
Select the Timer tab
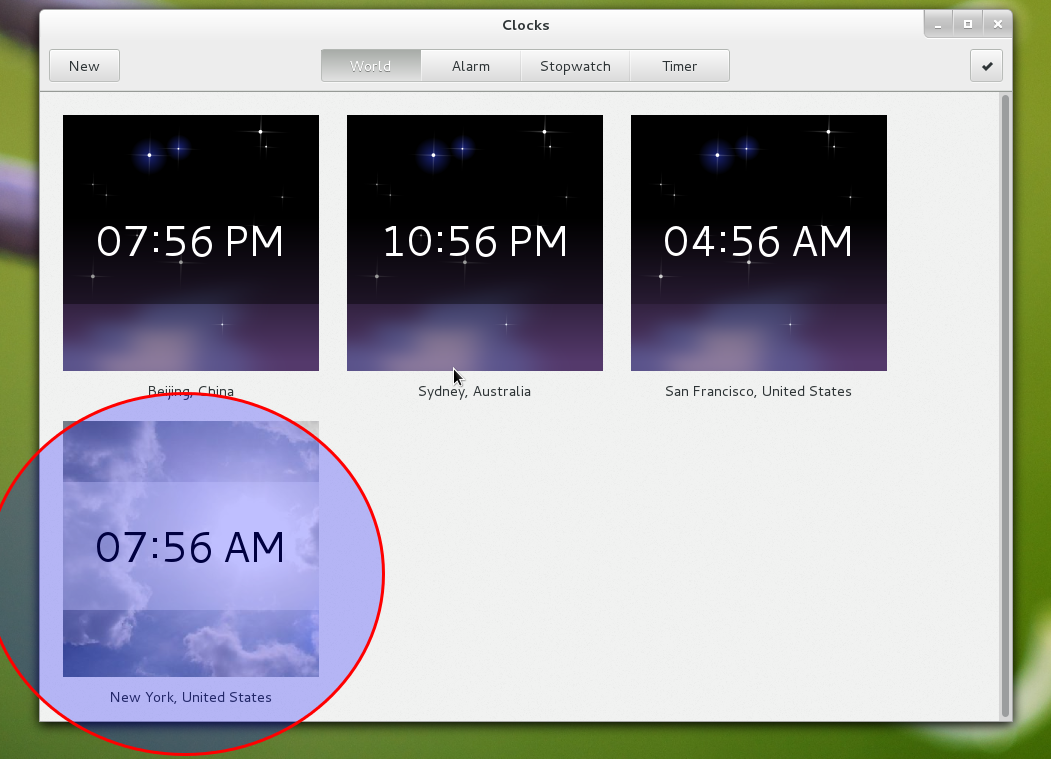[679, 66]
